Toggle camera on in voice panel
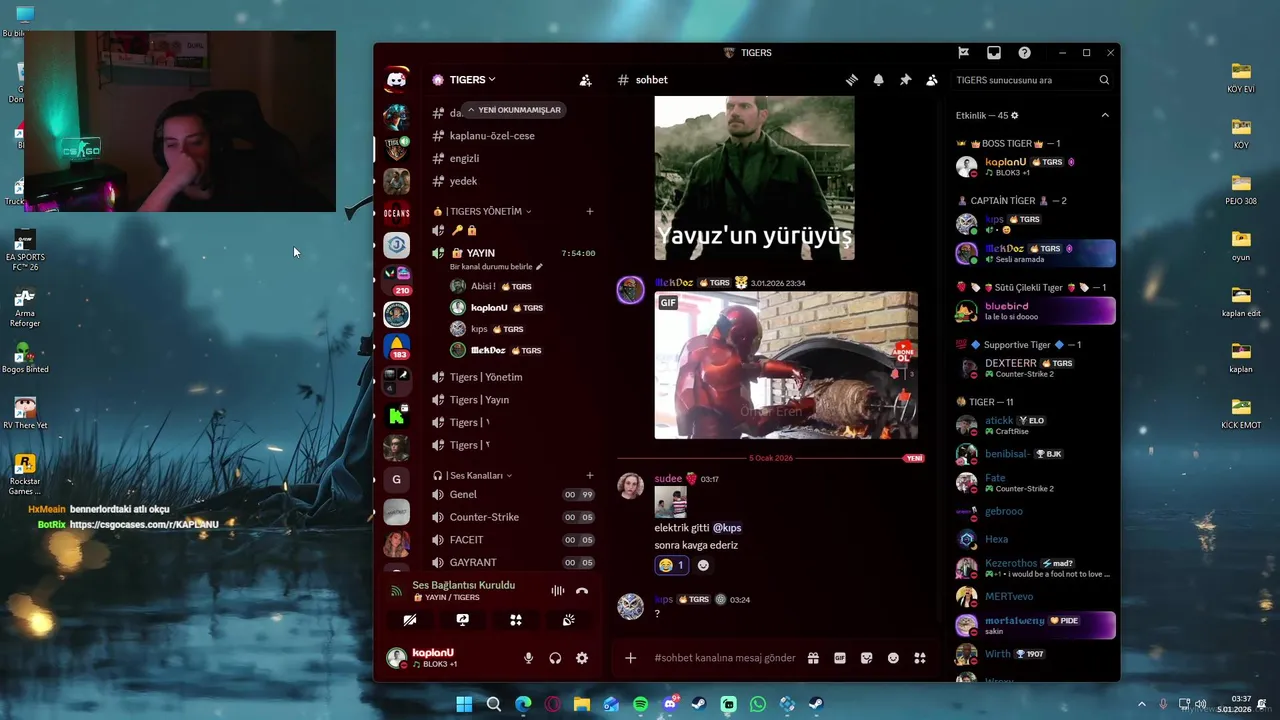The image size is (1280, 720). pos(409,620)
